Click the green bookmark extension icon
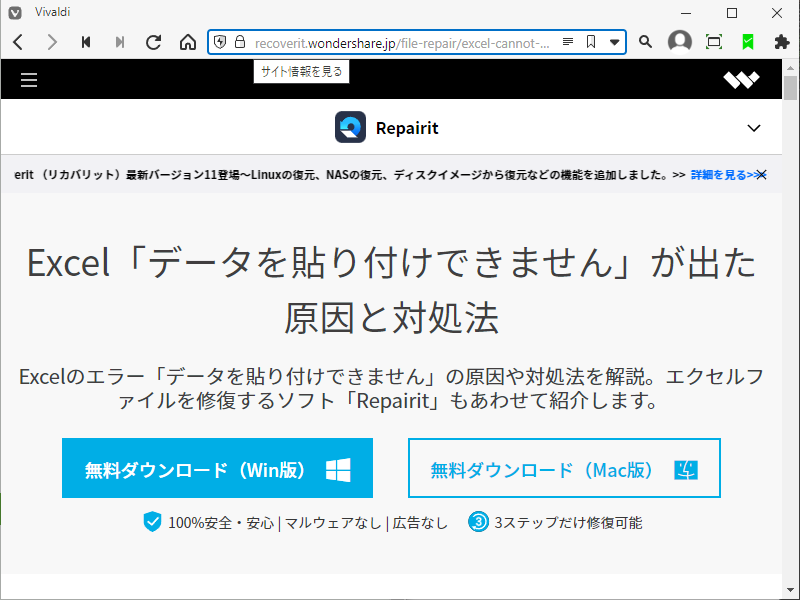Screen dimensions: 800x600 (748, 42)
